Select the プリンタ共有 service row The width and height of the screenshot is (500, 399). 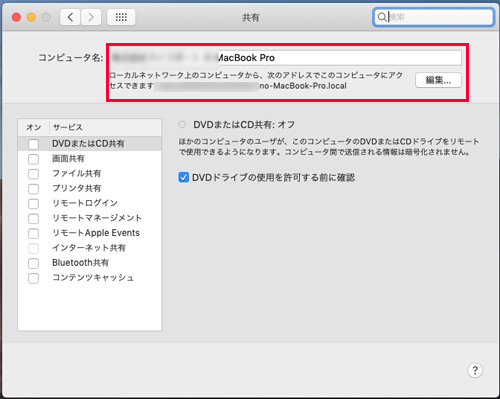[90, 188]
